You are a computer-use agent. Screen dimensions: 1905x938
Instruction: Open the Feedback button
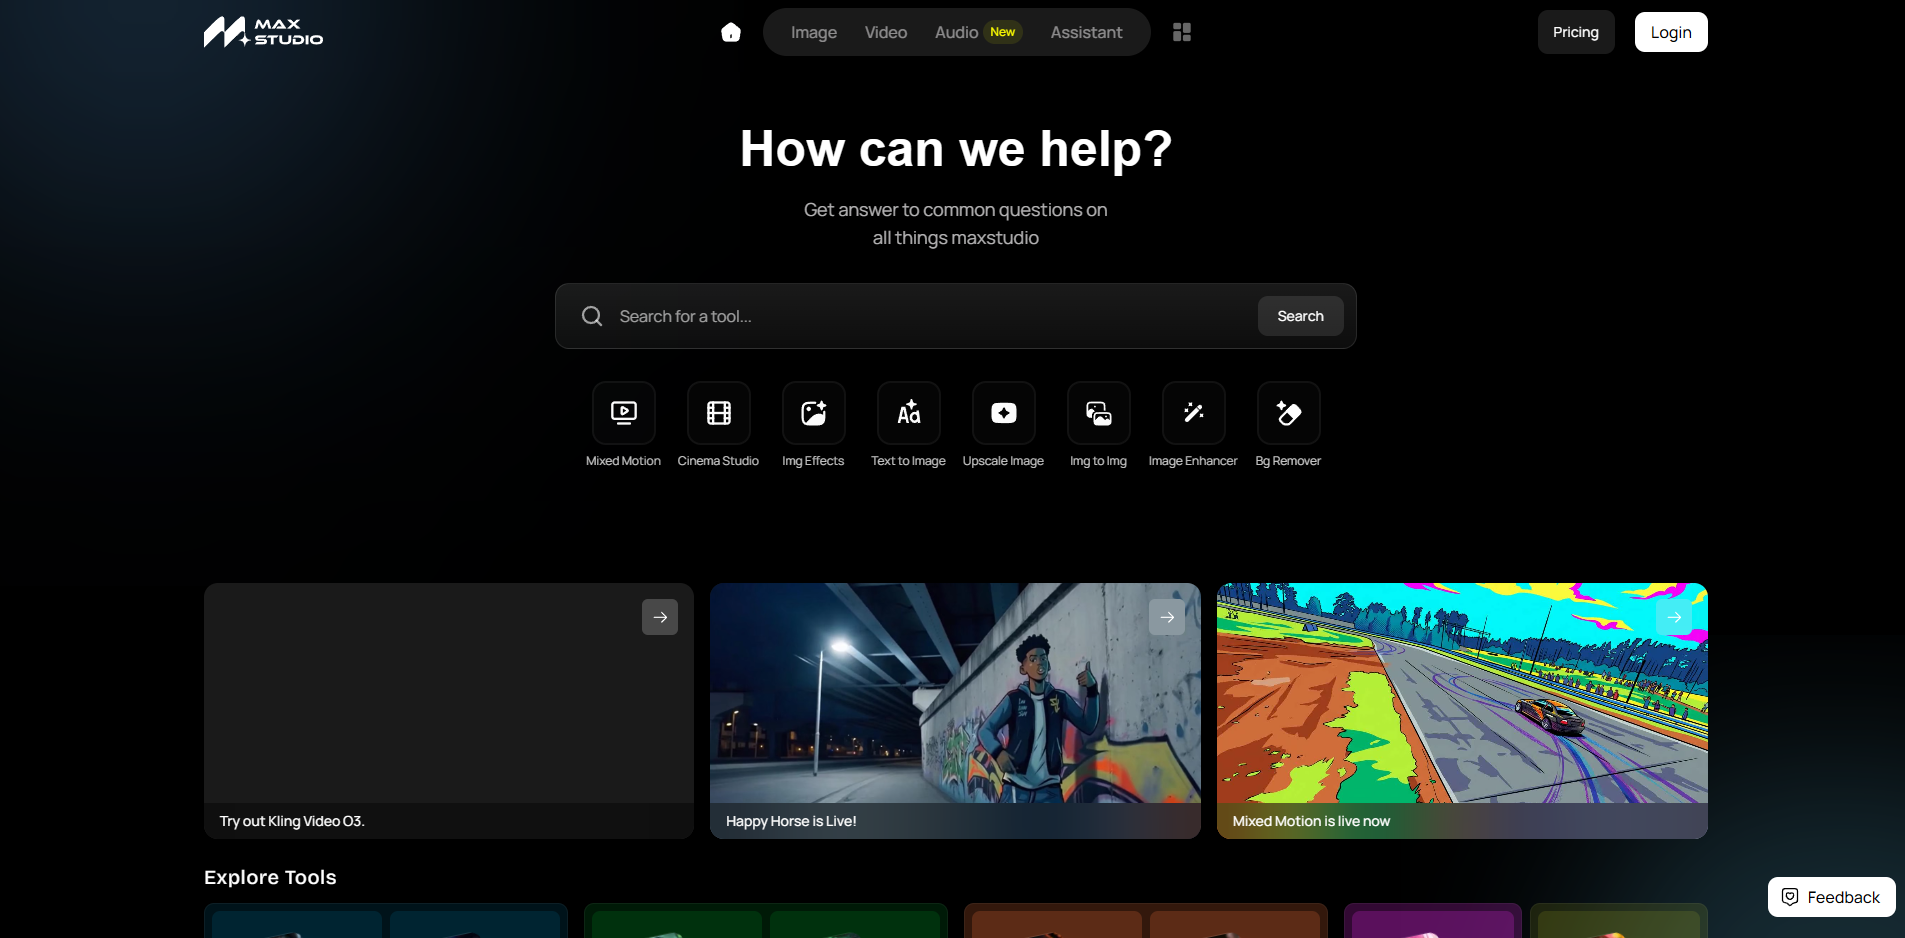[1831, 897]
